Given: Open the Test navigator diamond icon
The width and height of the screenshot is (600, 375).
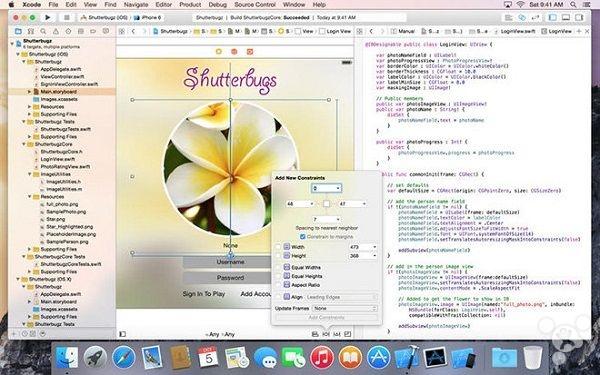Looking at the screenshot, I should [68, 31].
